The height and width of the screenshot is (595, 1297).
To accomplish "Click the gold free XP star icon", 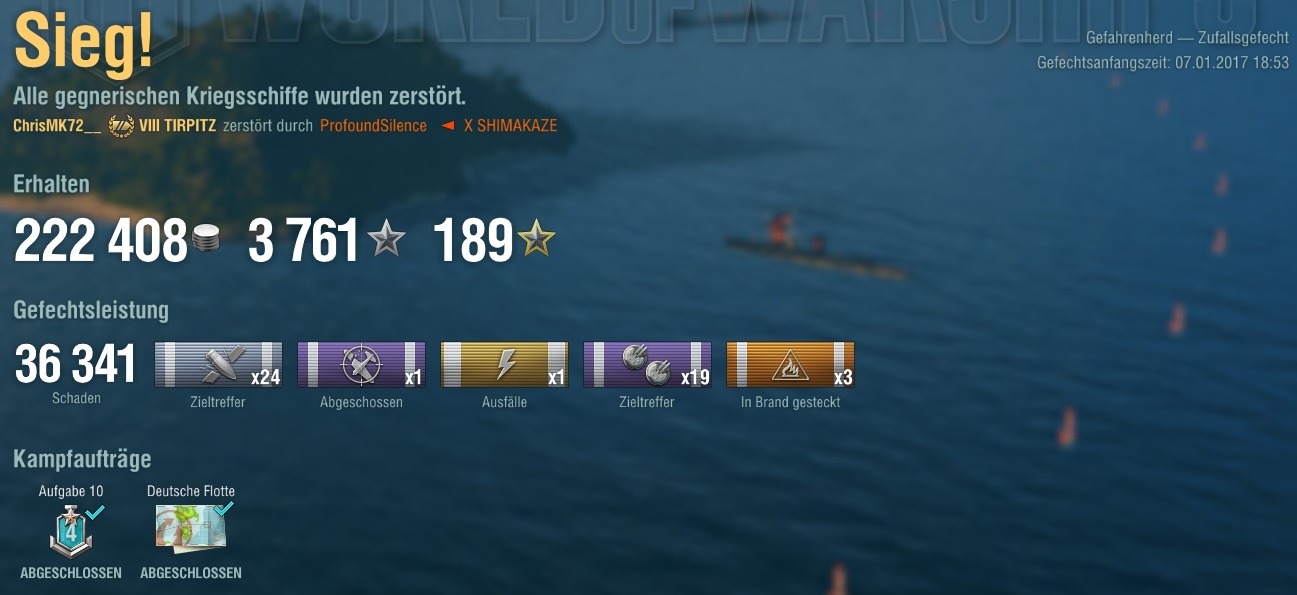I will (x=536, y=238).
